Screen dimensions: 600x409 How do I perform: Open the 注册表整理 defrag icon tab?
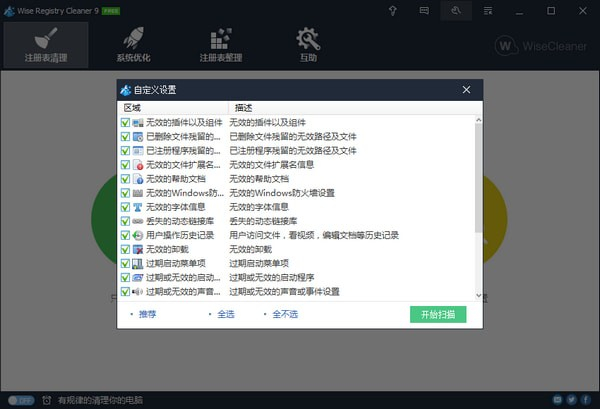[220, 44]
